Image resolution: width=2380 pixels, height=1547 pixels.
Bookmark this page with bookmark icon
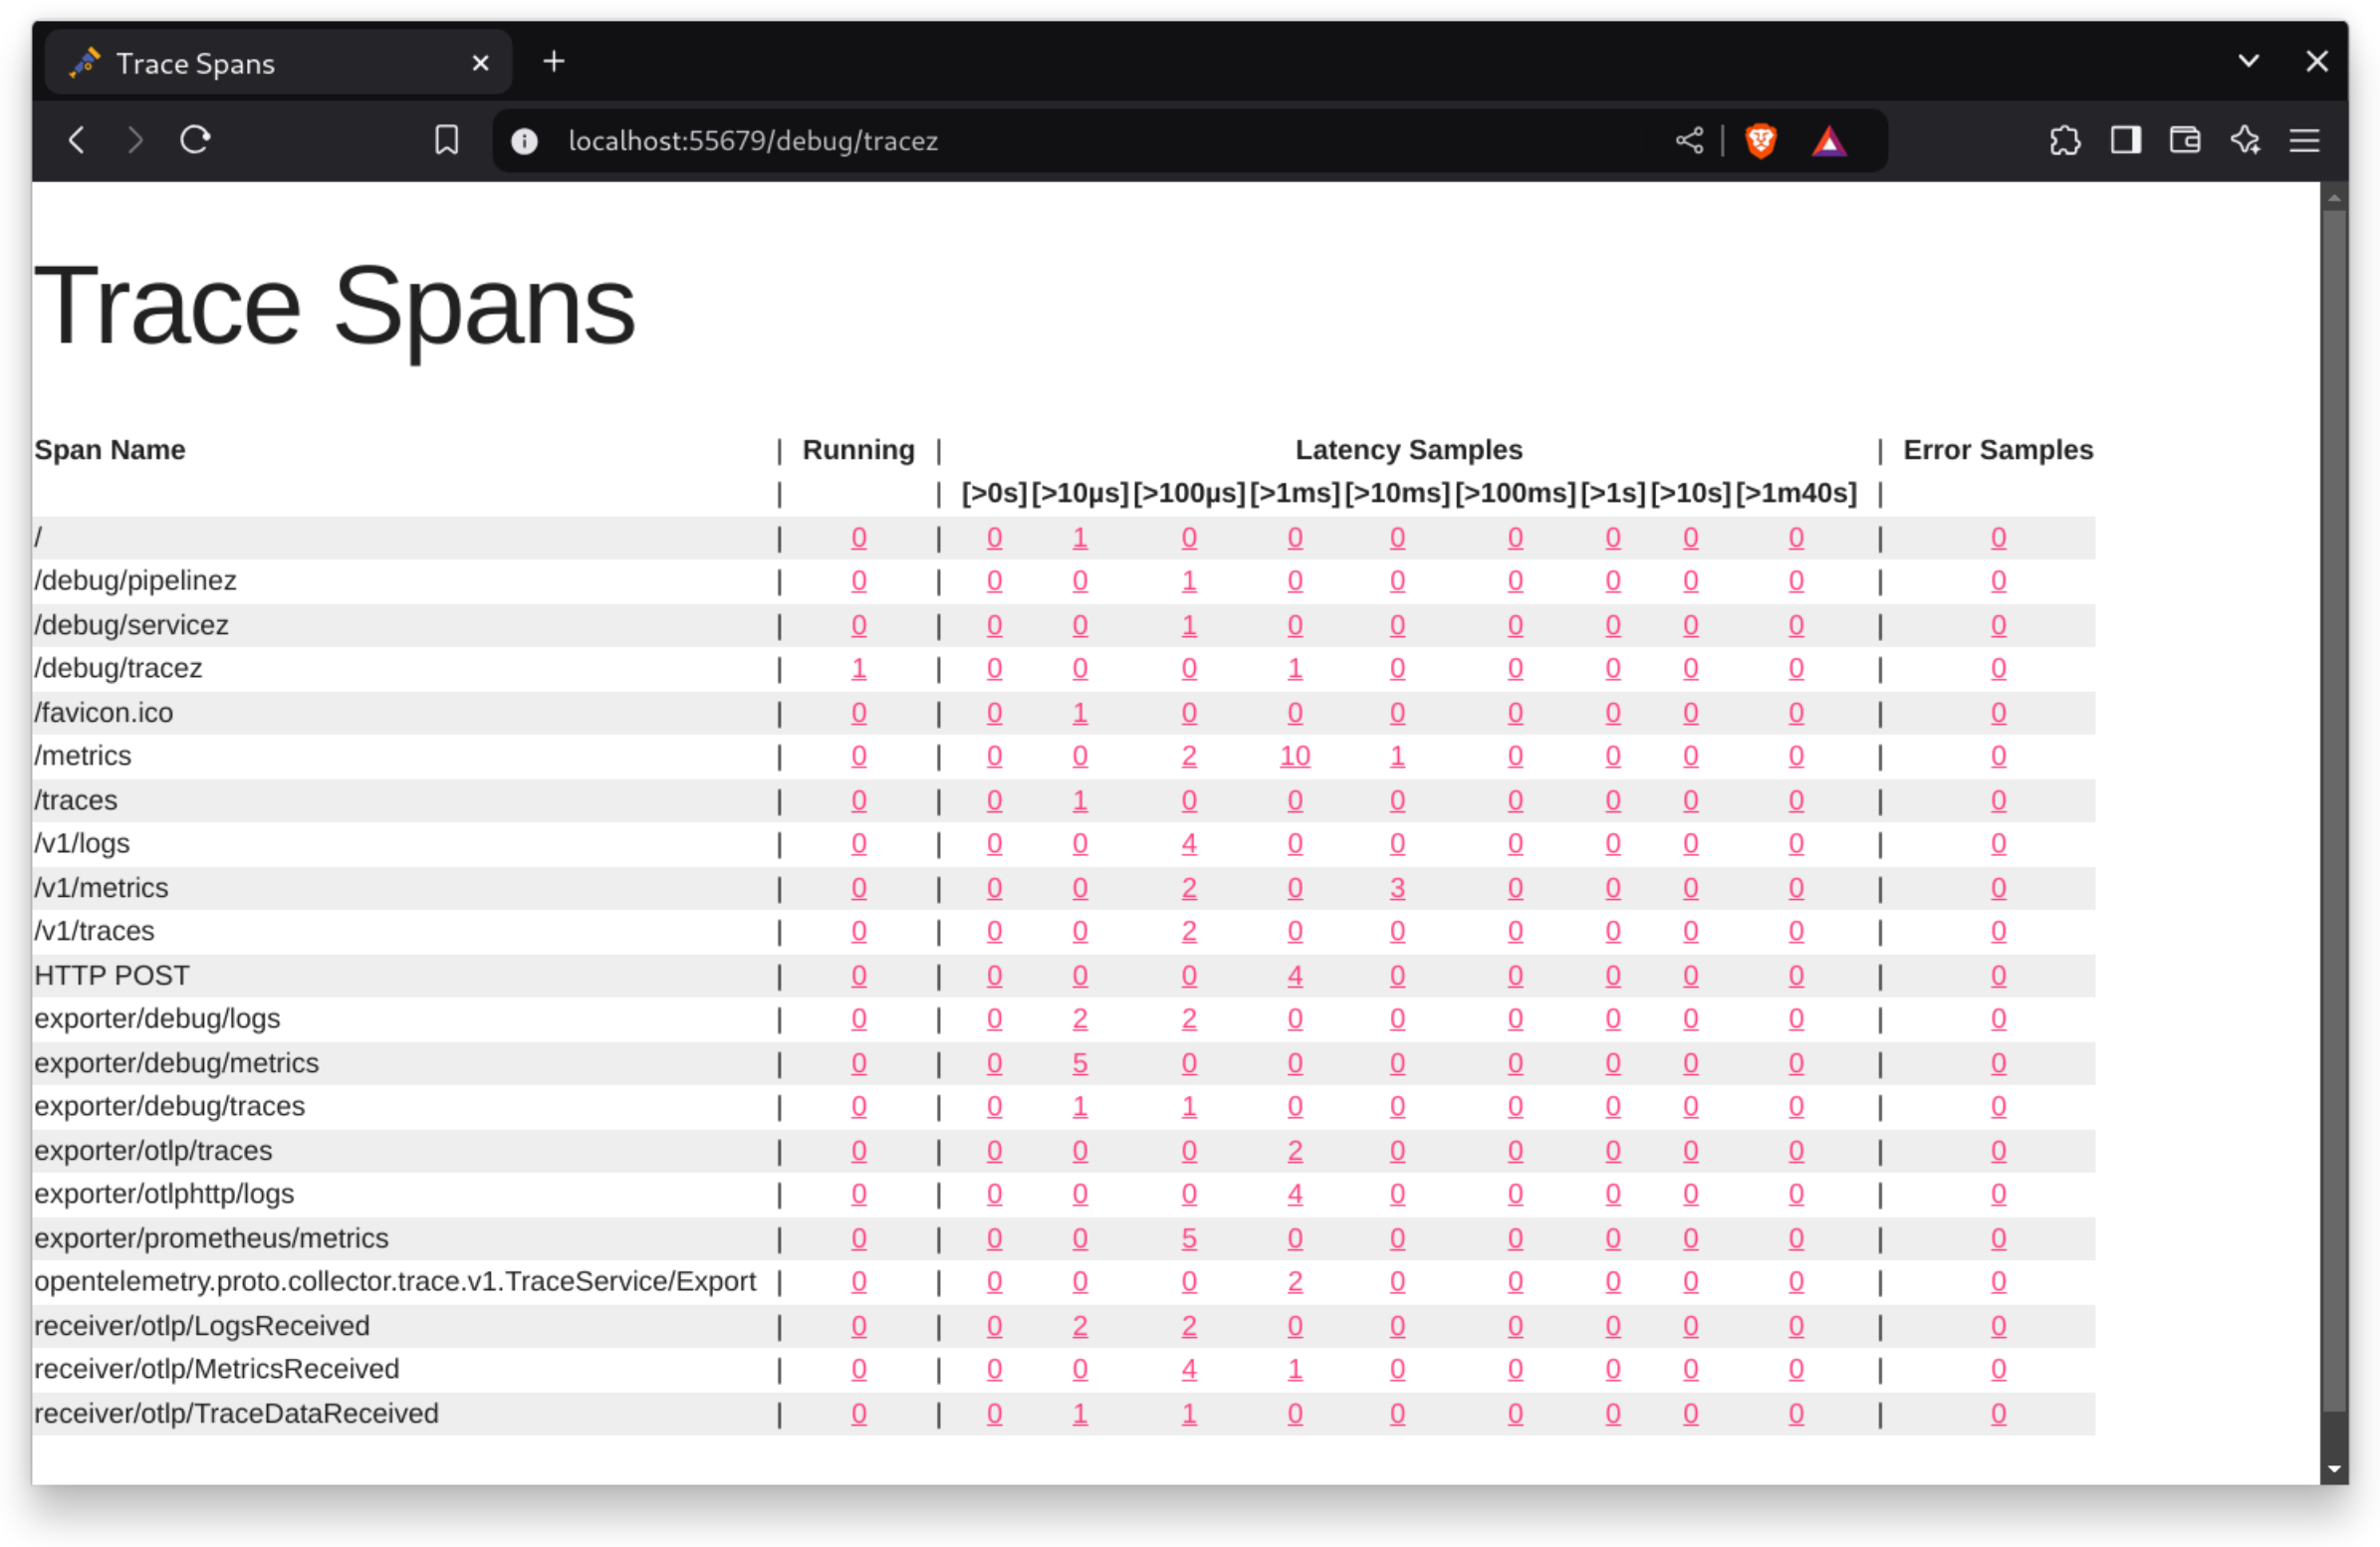pyautogui.click(x=446, y=140)
